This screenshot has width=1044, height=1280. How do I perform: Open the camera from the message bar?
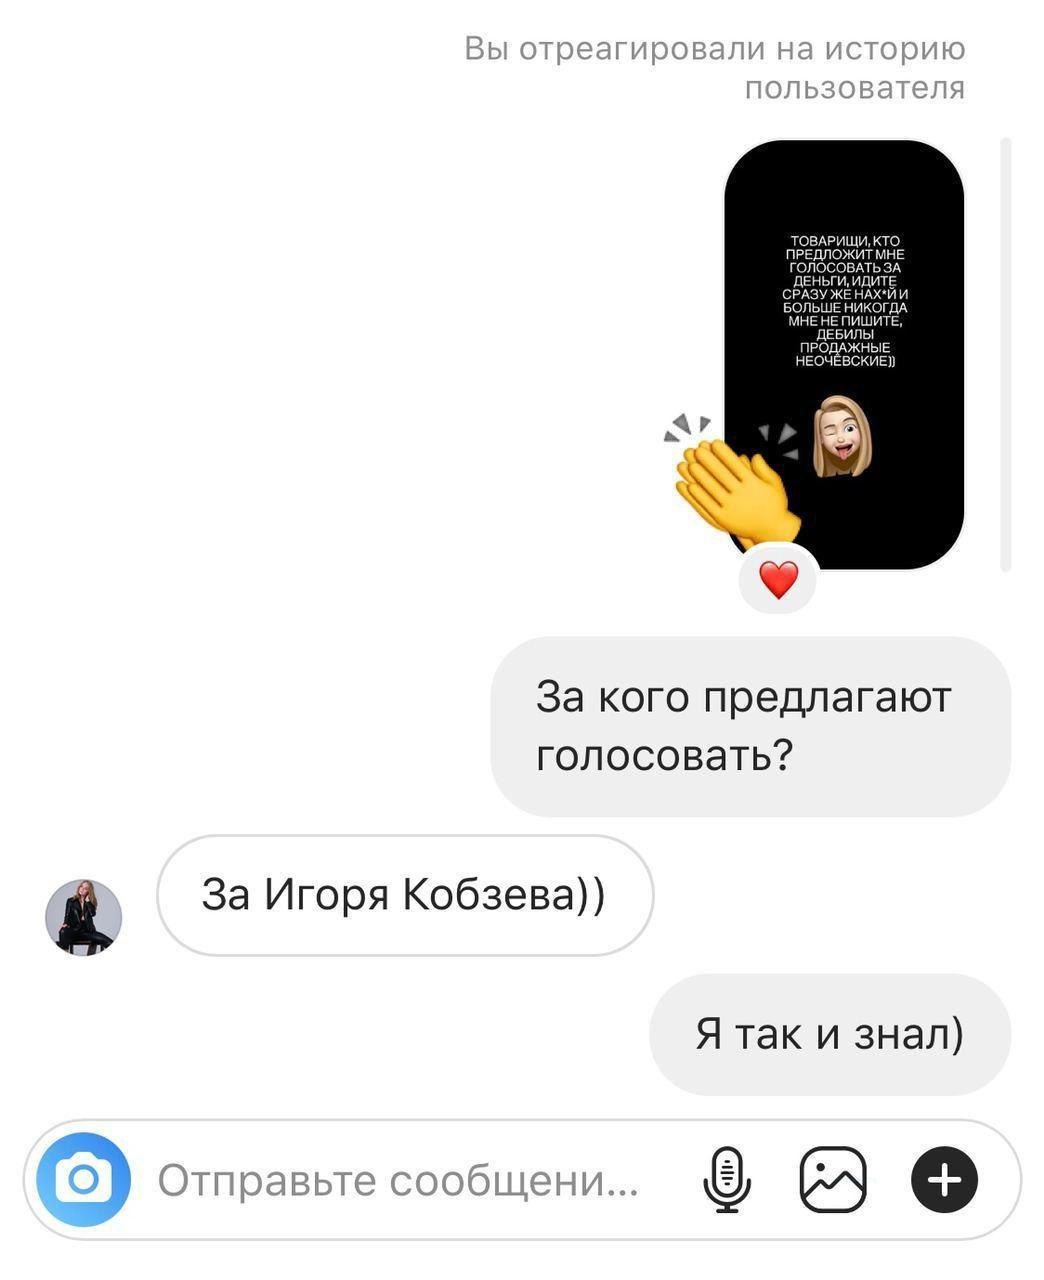pyautogui.click(x=83, y=1180)
